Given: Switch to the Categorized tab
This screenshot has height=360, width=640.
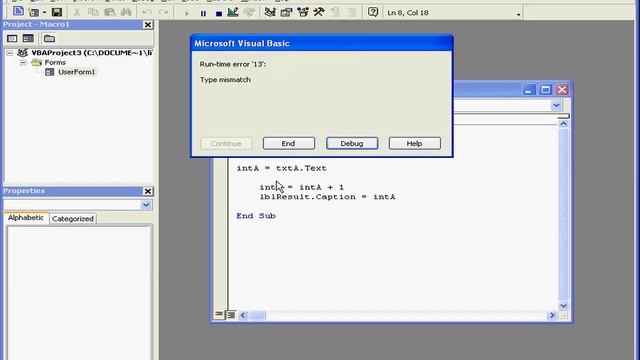Looking at the screenshot, I should point(73,219).
